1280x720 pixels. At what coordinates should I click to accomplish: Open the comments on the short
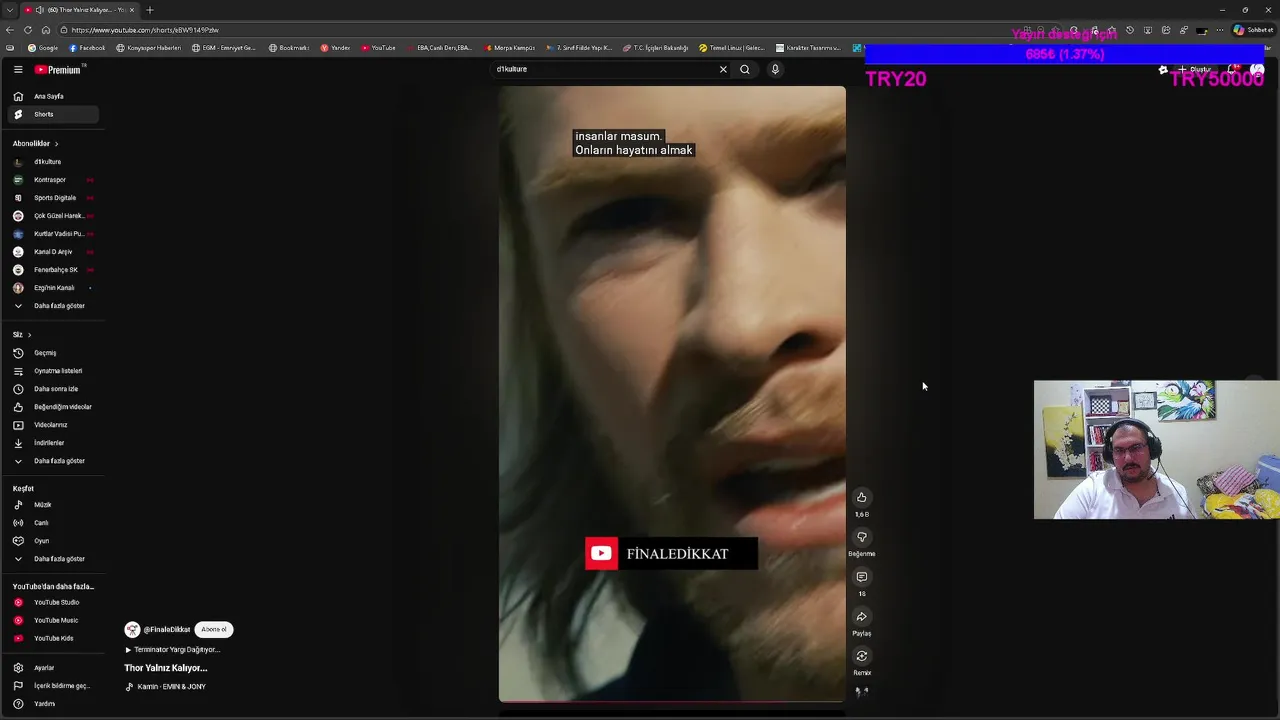coord(861,577)
